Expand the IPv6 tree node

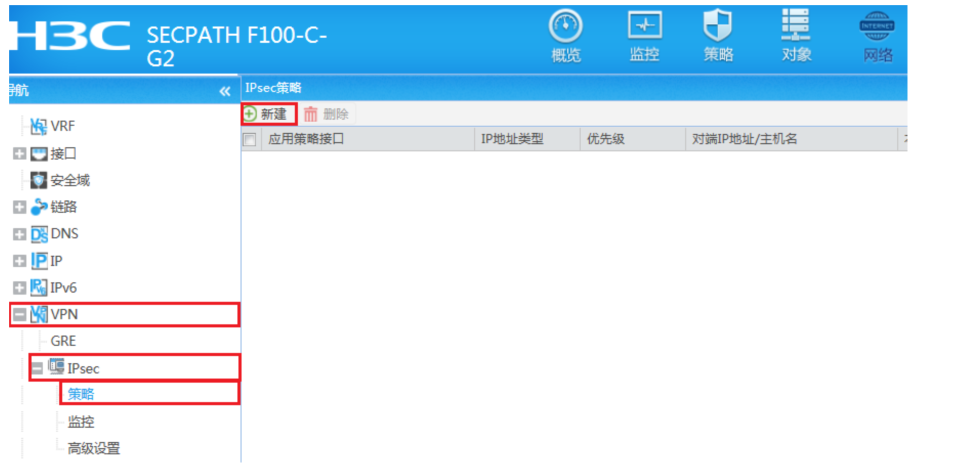[x=20, y=288]
